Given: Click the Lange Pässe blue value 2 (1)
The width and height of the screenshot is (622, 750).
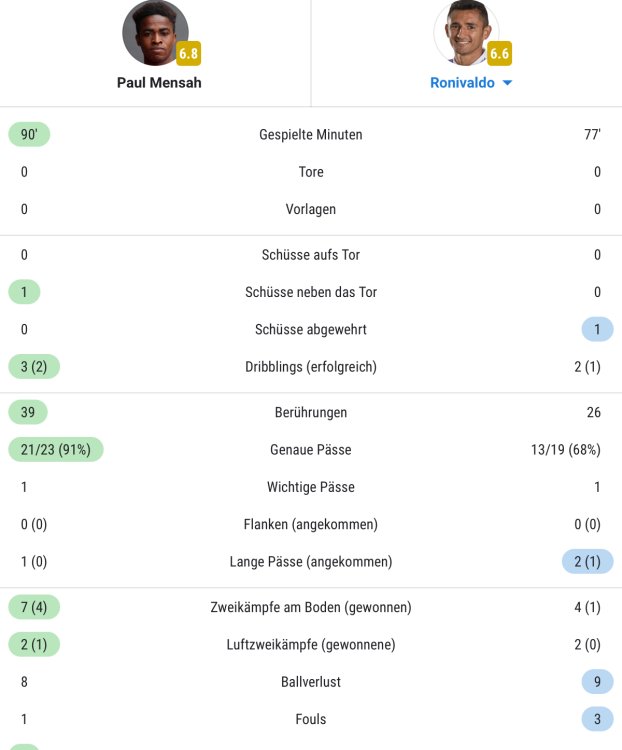Looking at the screenshot, I should point(587,562).
